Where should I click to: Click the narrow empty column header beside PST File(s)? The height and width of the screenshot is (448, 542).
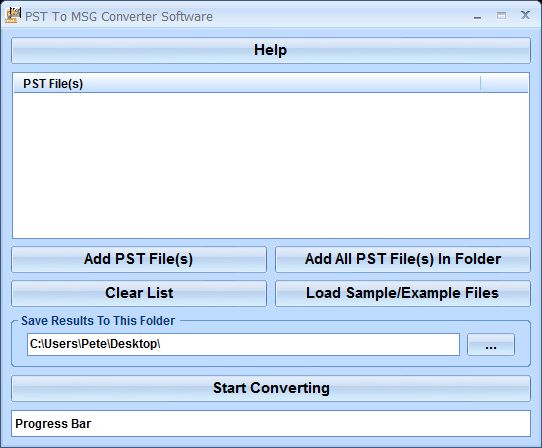click(x=504, y=83)
